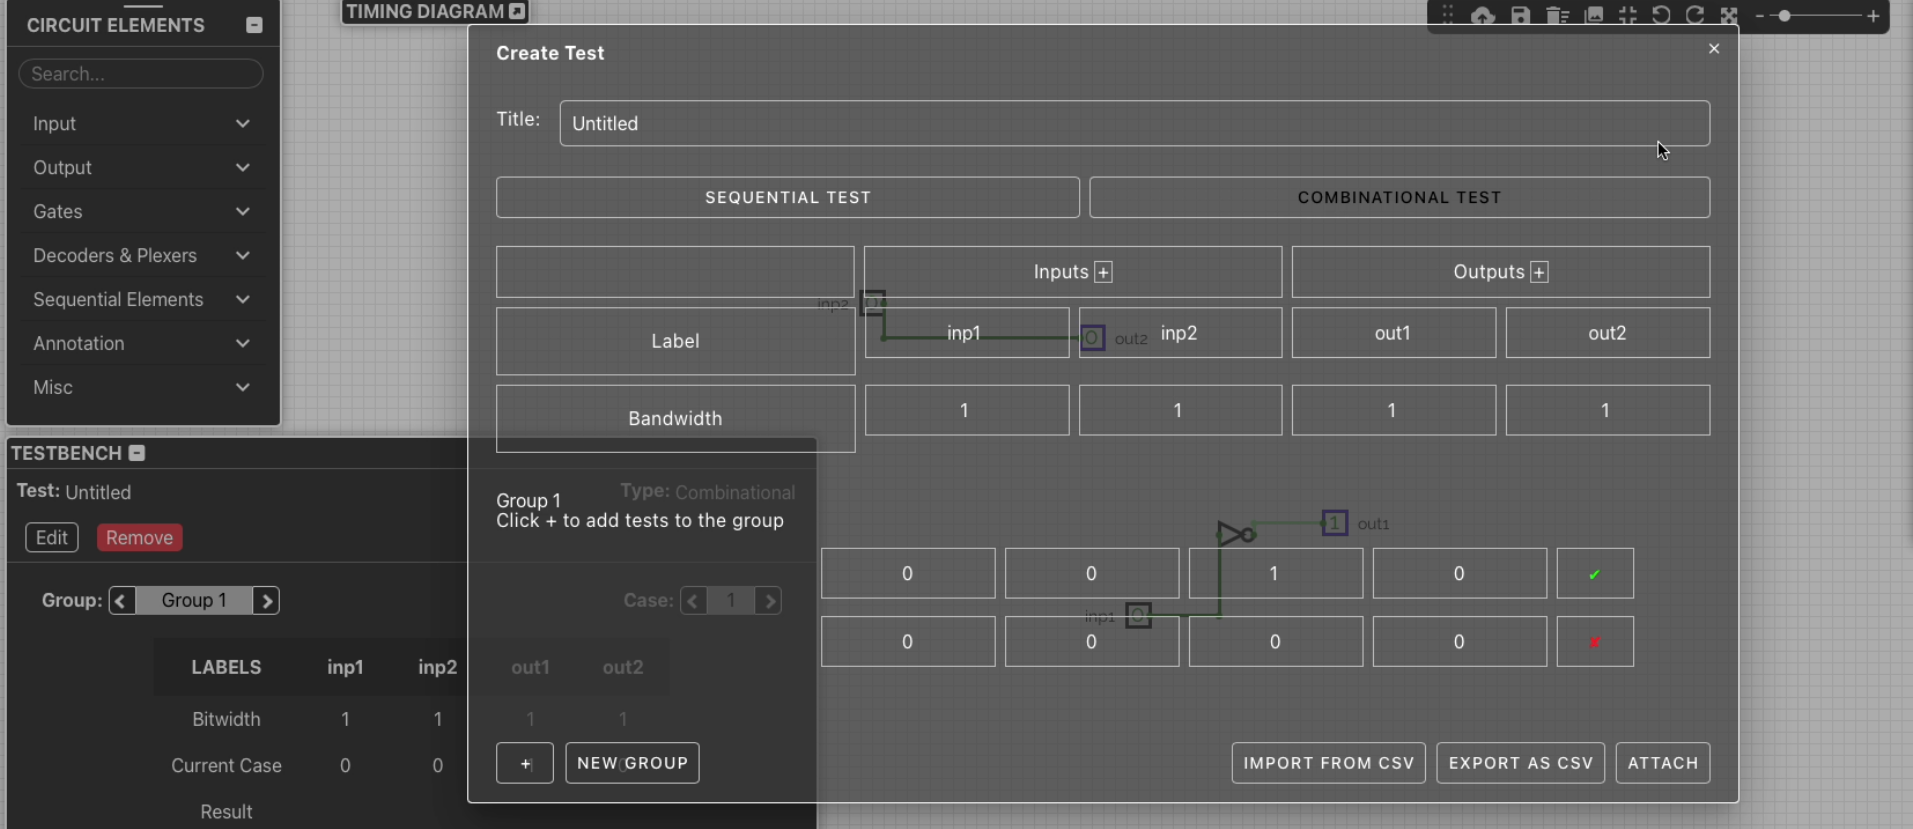This screenshot has width=1913, height=829.
Task: Click the Bandwidth row header cell
Action: click(675, 418)
